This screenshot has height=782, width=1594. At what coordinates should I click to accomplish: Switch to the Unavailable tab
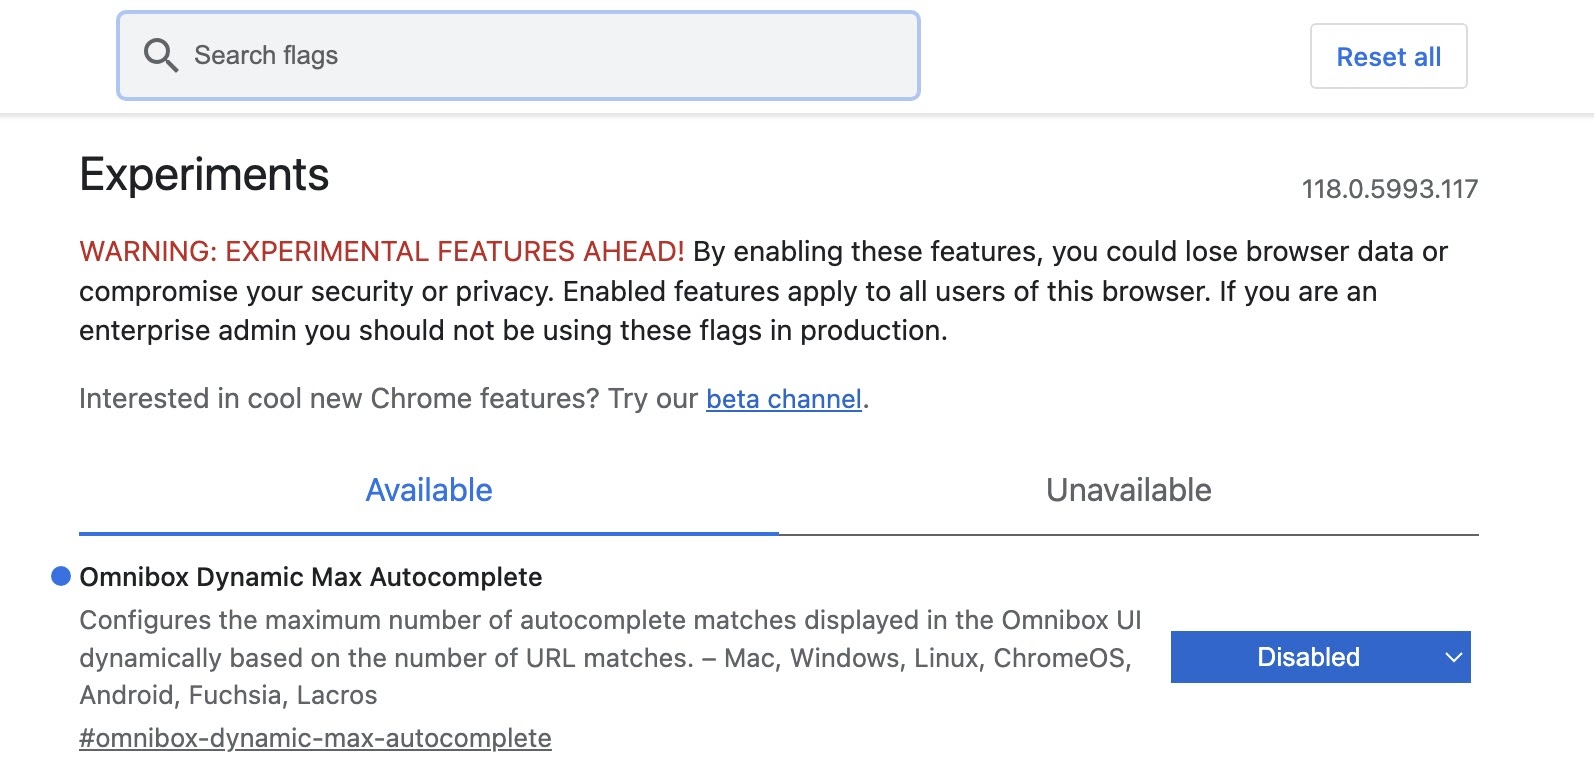[1128, 490]
